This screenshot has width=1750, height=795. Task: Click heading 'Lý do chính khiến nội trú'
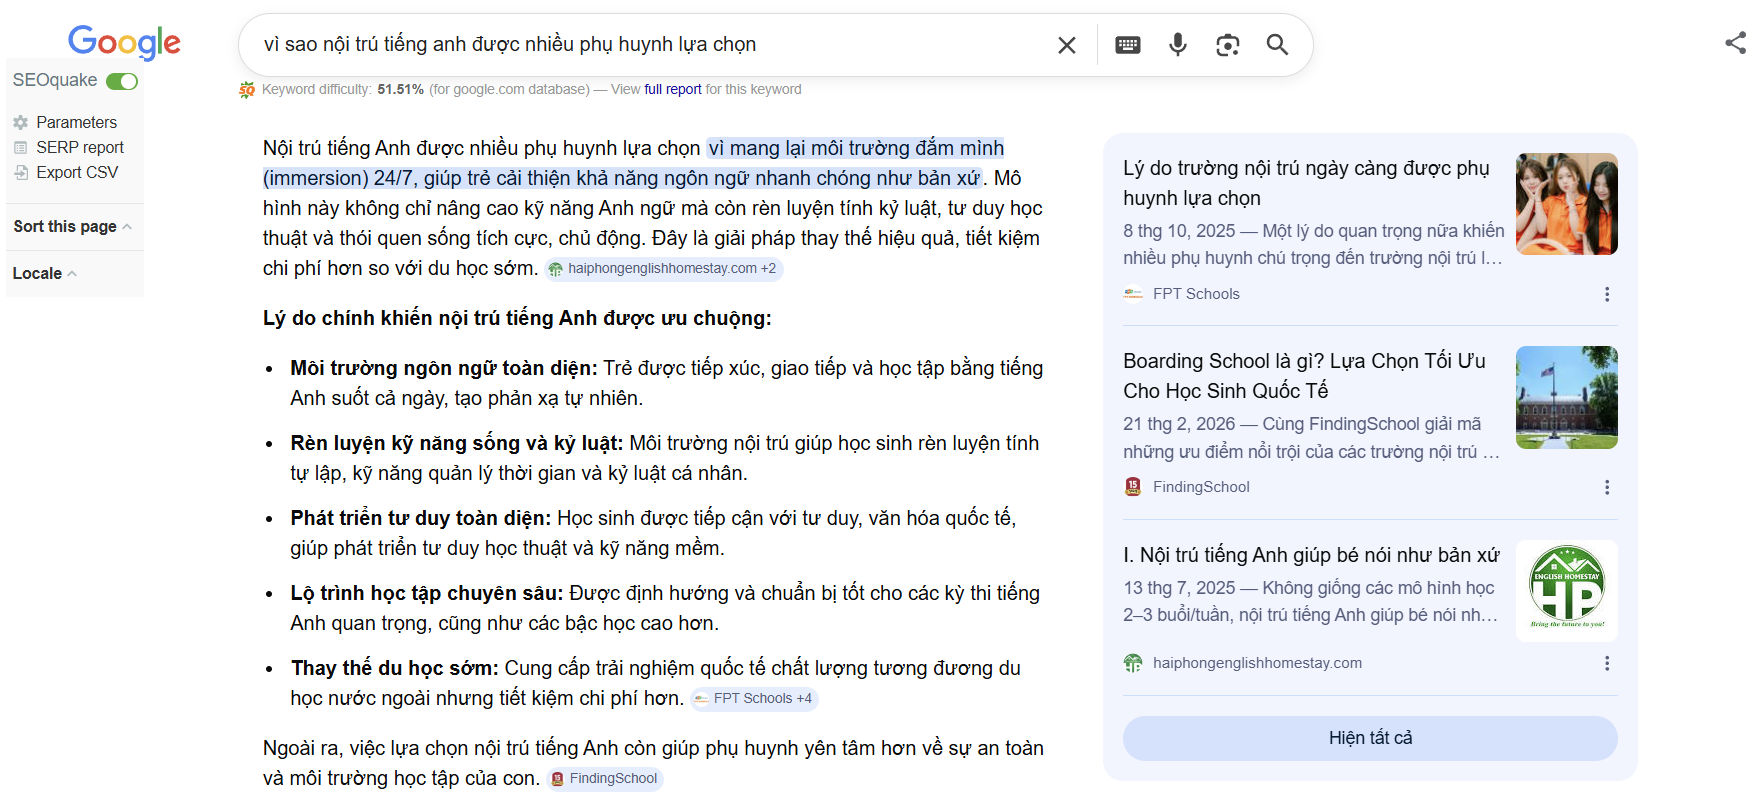(x=517, y=318)
